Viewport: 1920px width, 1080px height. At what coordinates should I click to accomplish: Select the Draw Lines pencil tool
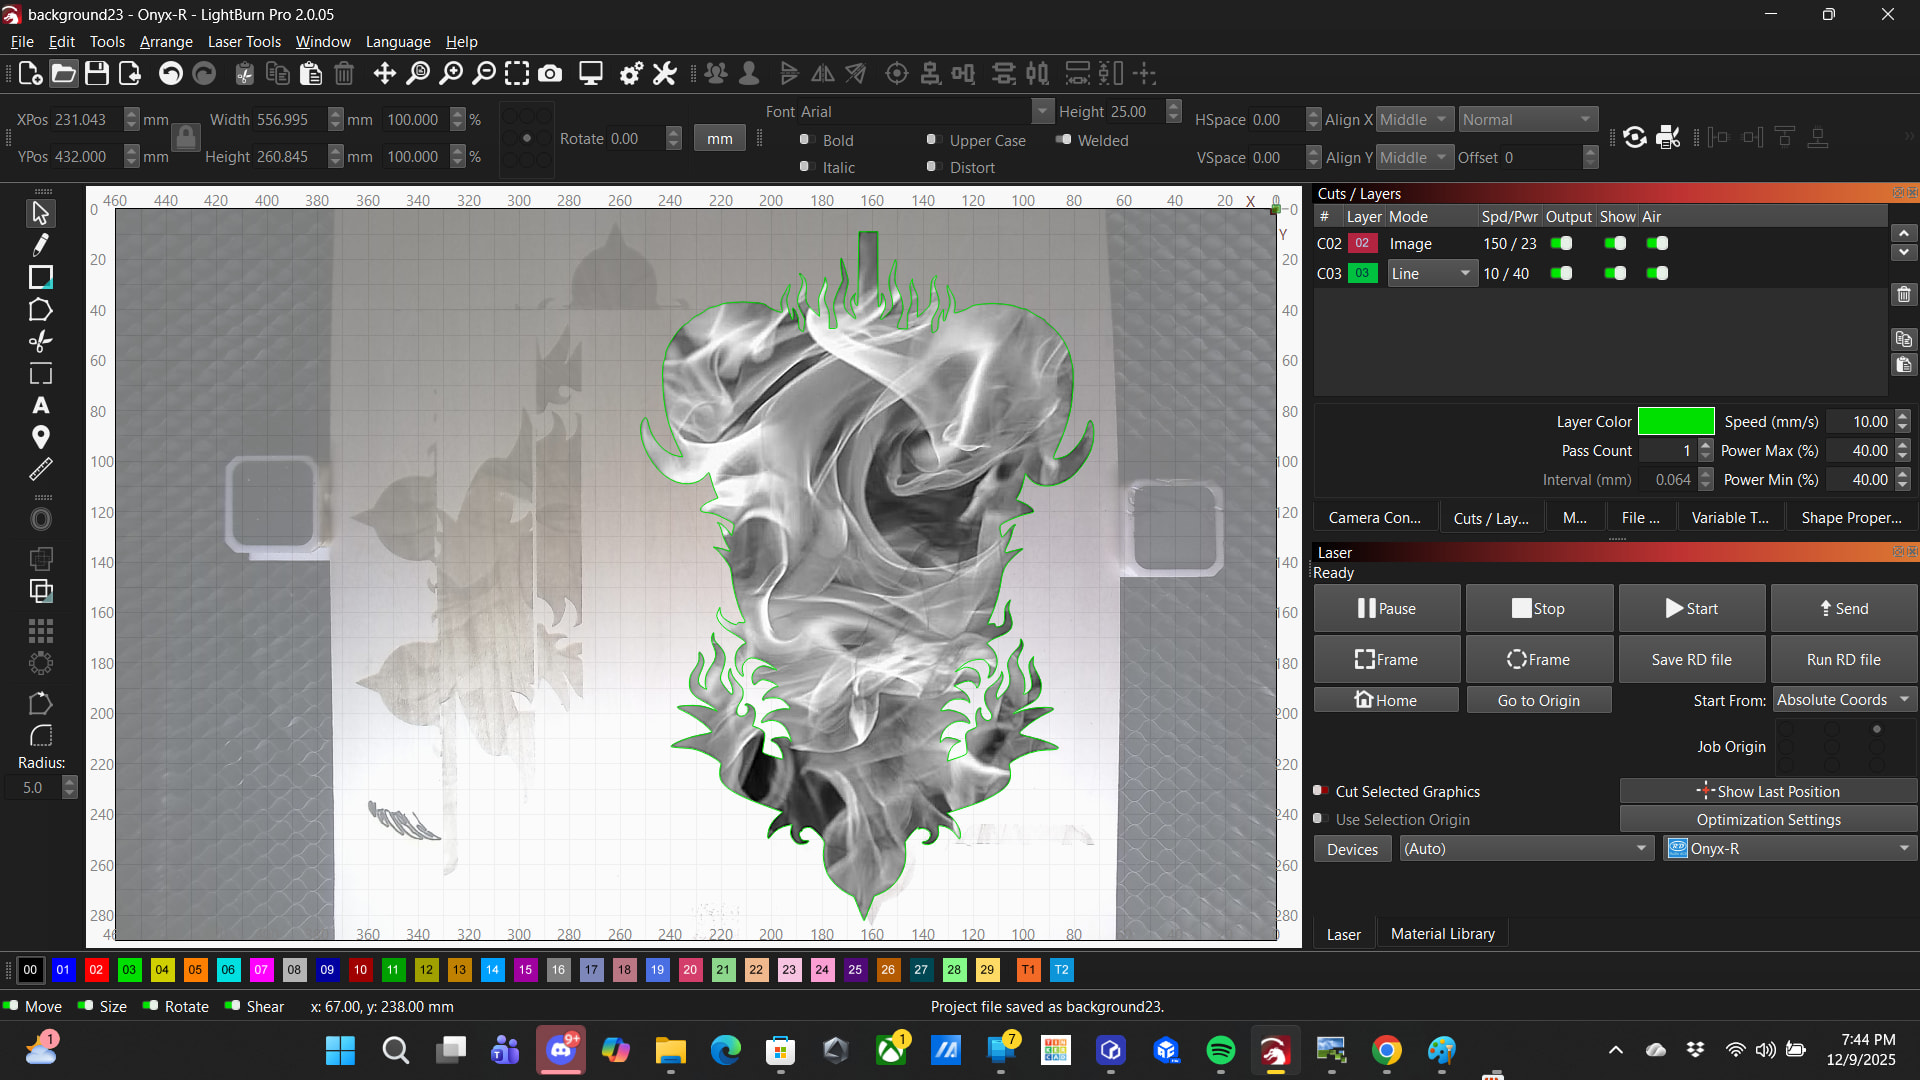pos(40,245)
